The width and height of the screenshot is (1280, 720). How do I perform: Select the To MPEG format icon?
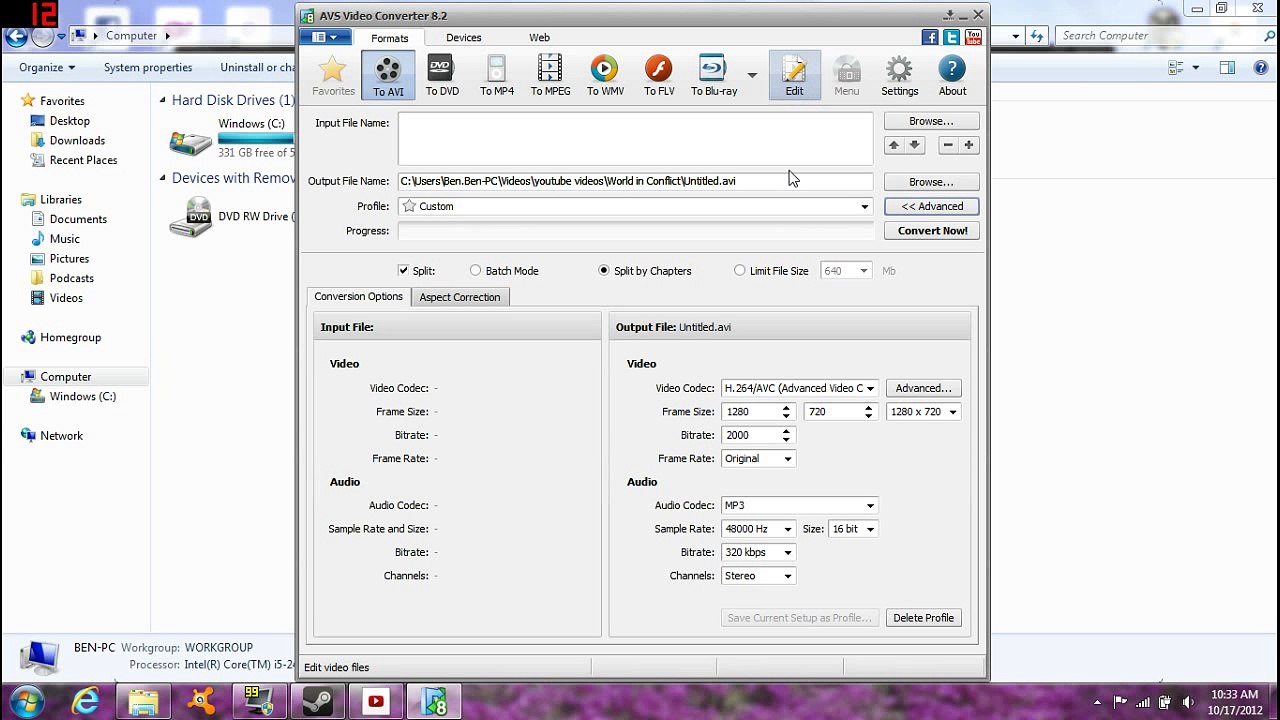point(550,76)
